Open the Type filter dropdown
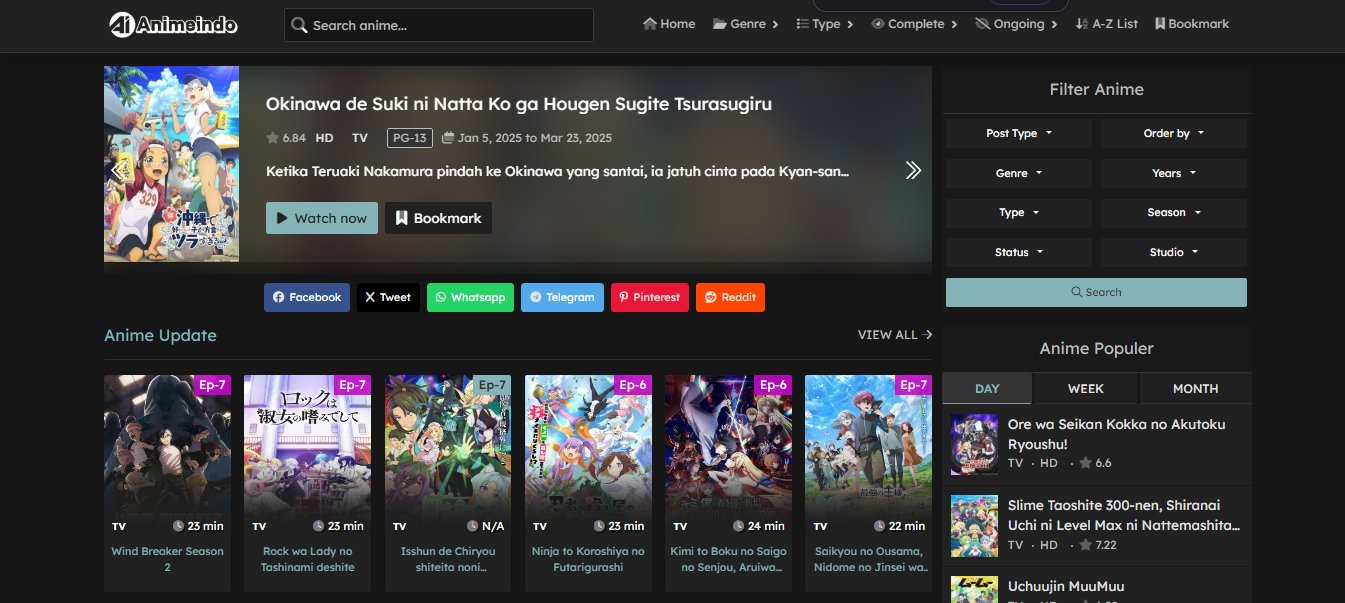The height and width of the screenshot is (603, 1345). pyautogui.click(x=1019, y=213)
